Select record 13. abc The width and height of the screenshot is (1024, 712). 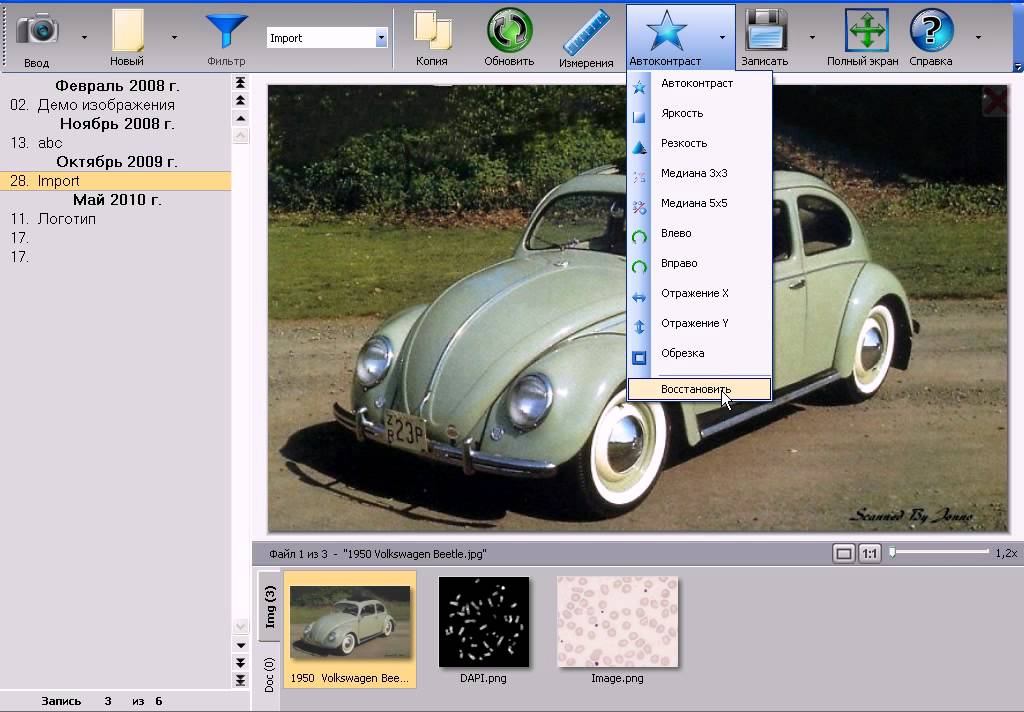(116, 143)
